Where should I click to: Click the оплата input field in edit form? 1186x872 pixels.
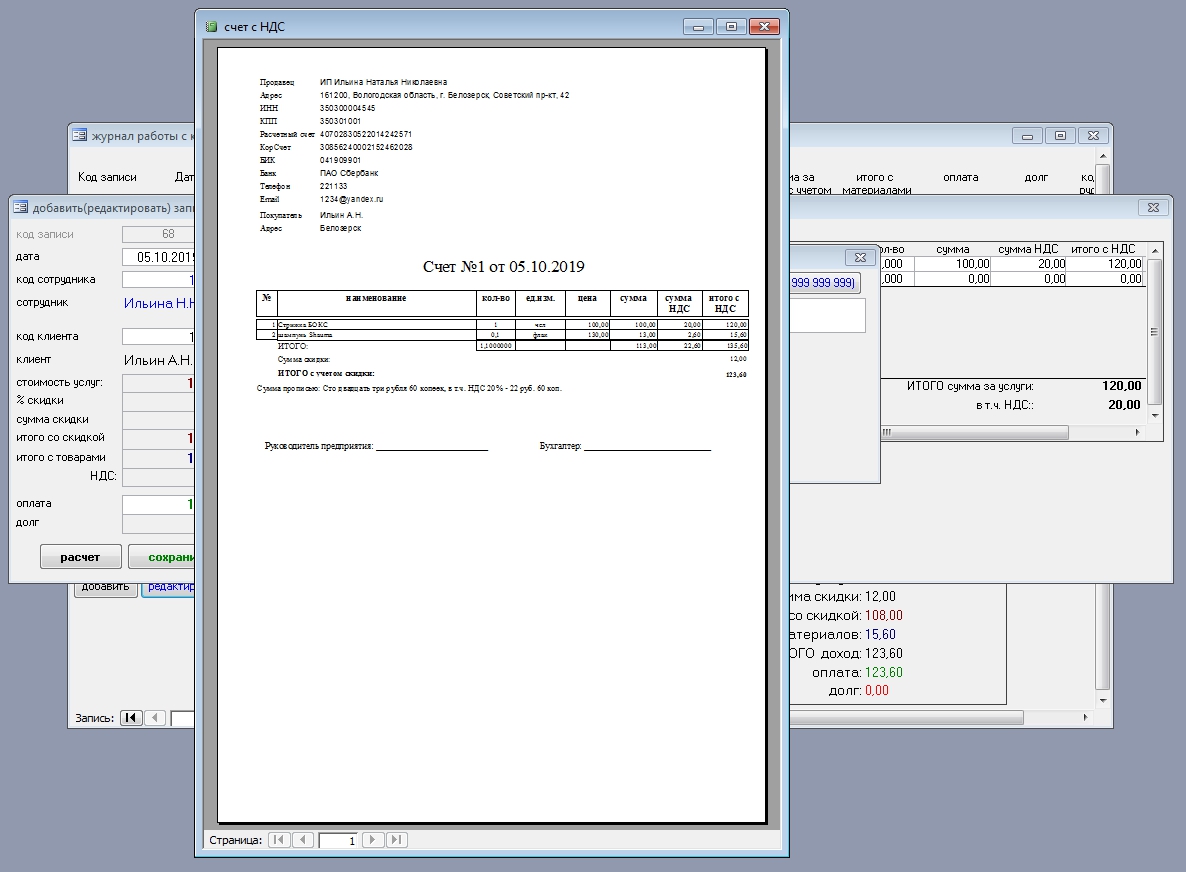(158, 504)
